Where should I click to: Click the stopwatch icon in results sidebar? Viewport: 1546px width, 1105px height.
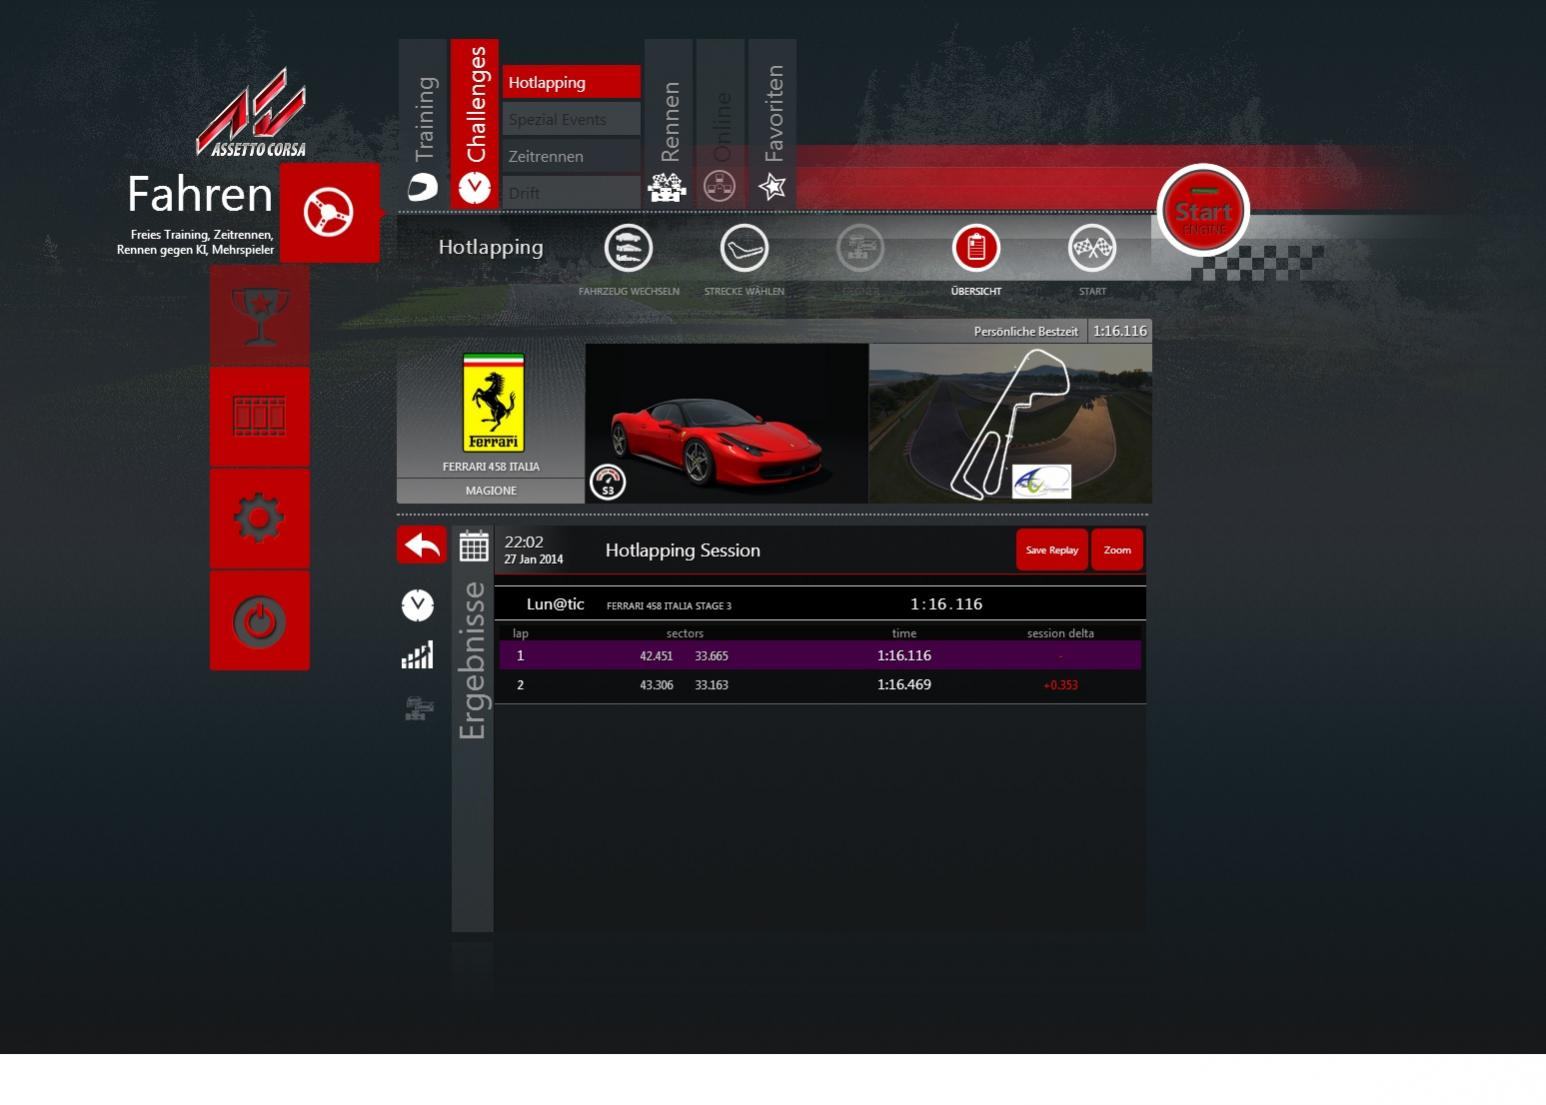[418, 605]
